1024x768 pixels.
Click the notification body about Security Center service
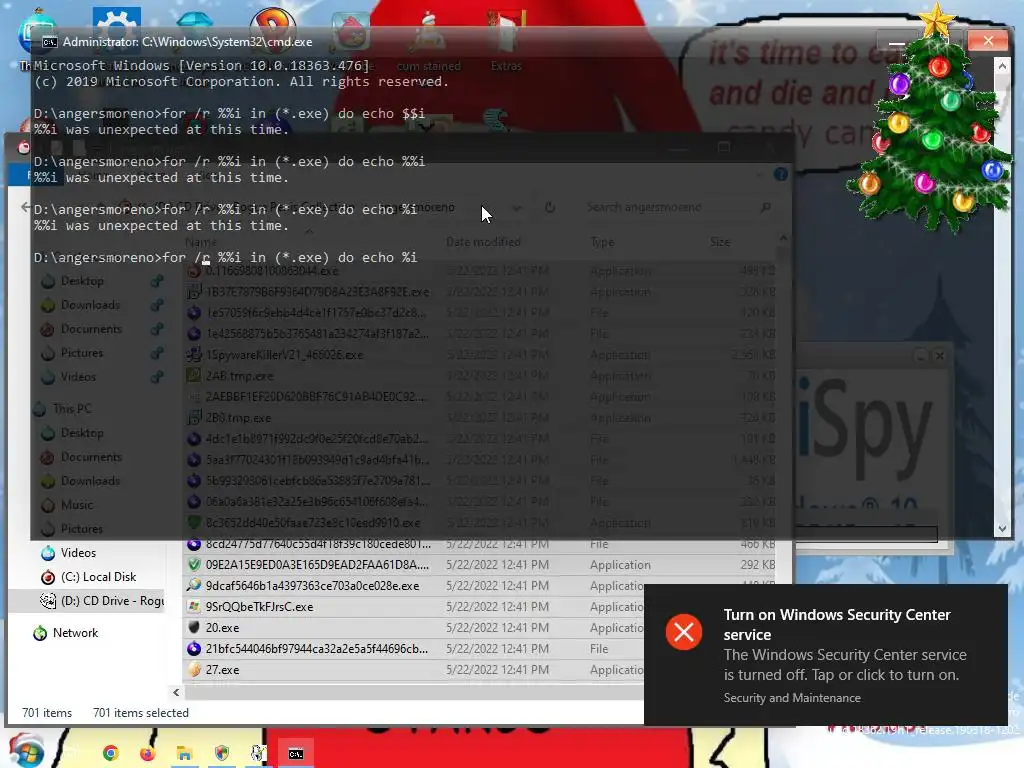[x=844, y=665]
